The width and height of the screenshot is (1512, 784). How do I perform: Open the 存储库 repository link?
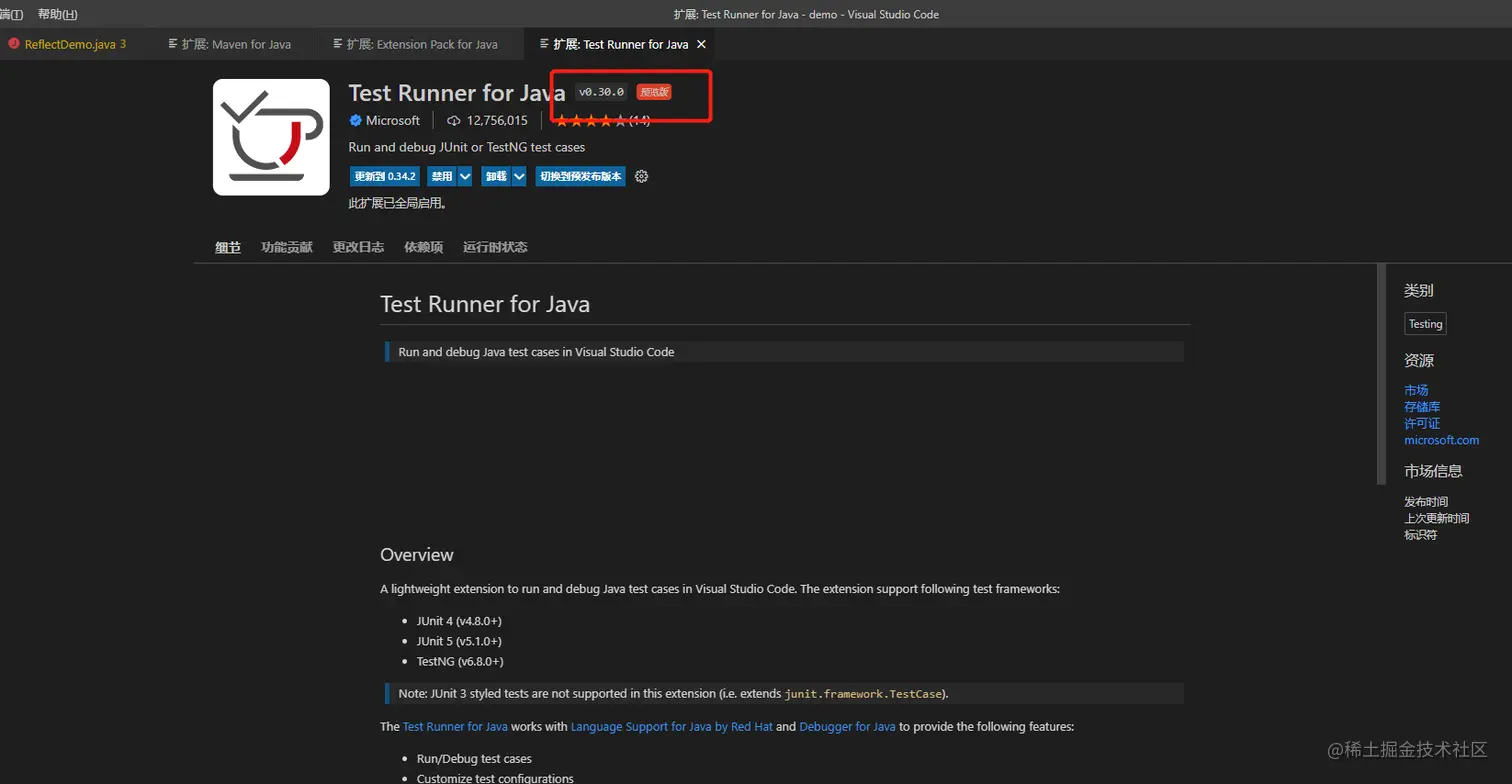point(1421,407)
